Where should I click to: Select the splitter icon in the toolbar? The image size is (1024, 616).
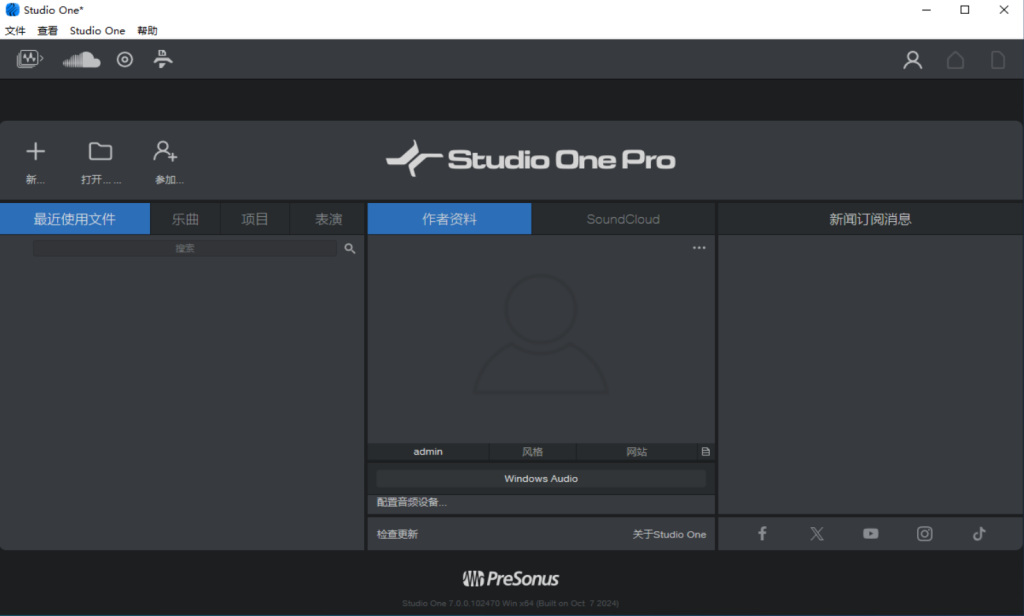[x=162, y=59]
